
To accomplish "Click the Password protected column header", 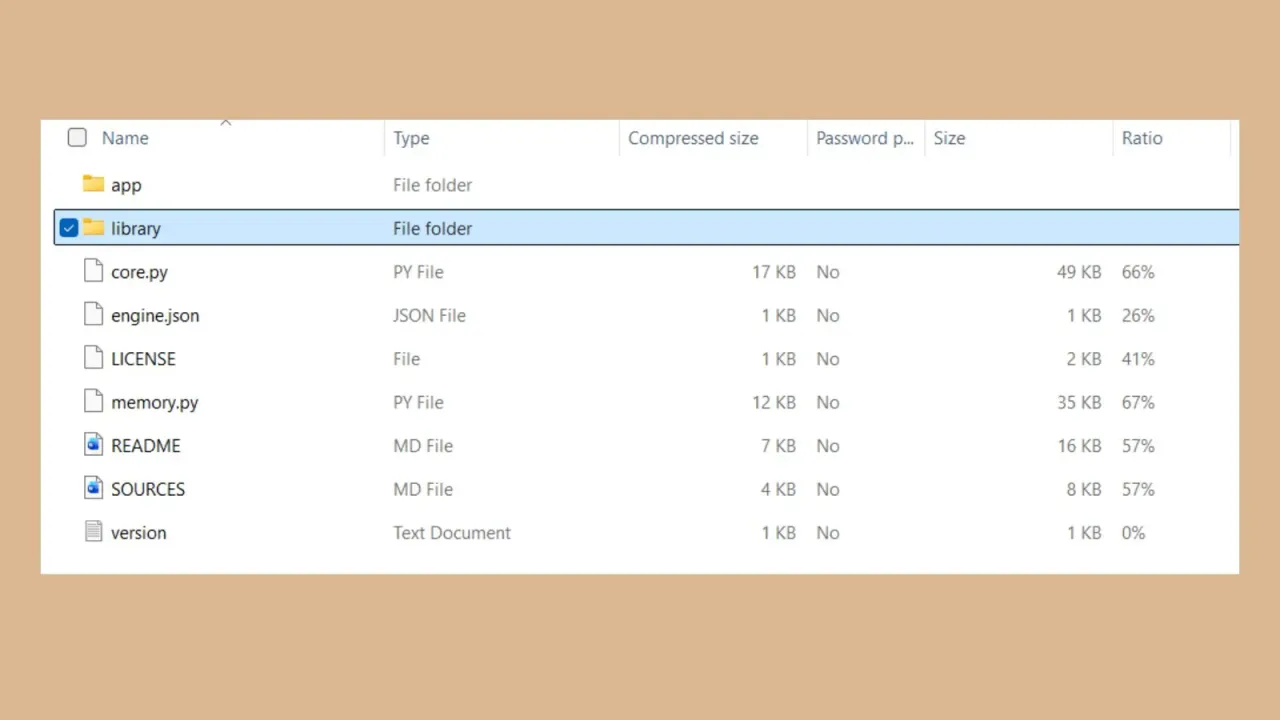I will (x=865, y=138).
